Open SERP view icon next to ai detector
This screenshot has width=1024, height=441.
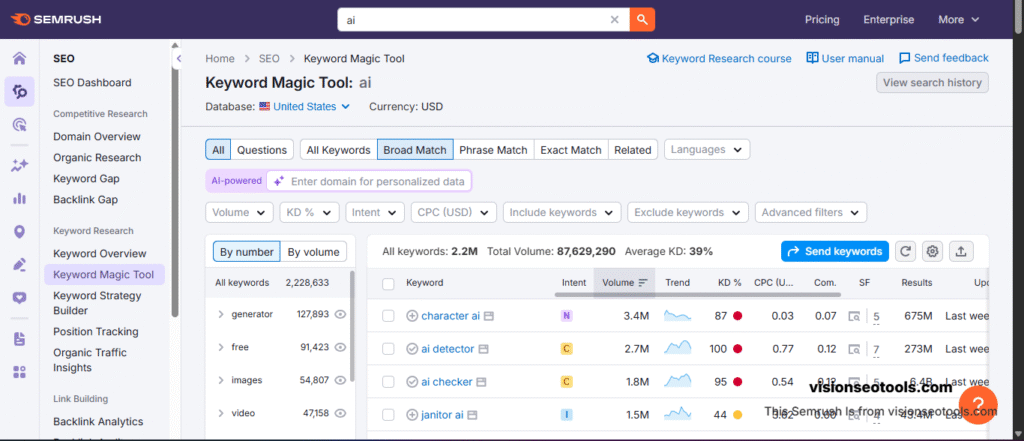click(483, 349)
